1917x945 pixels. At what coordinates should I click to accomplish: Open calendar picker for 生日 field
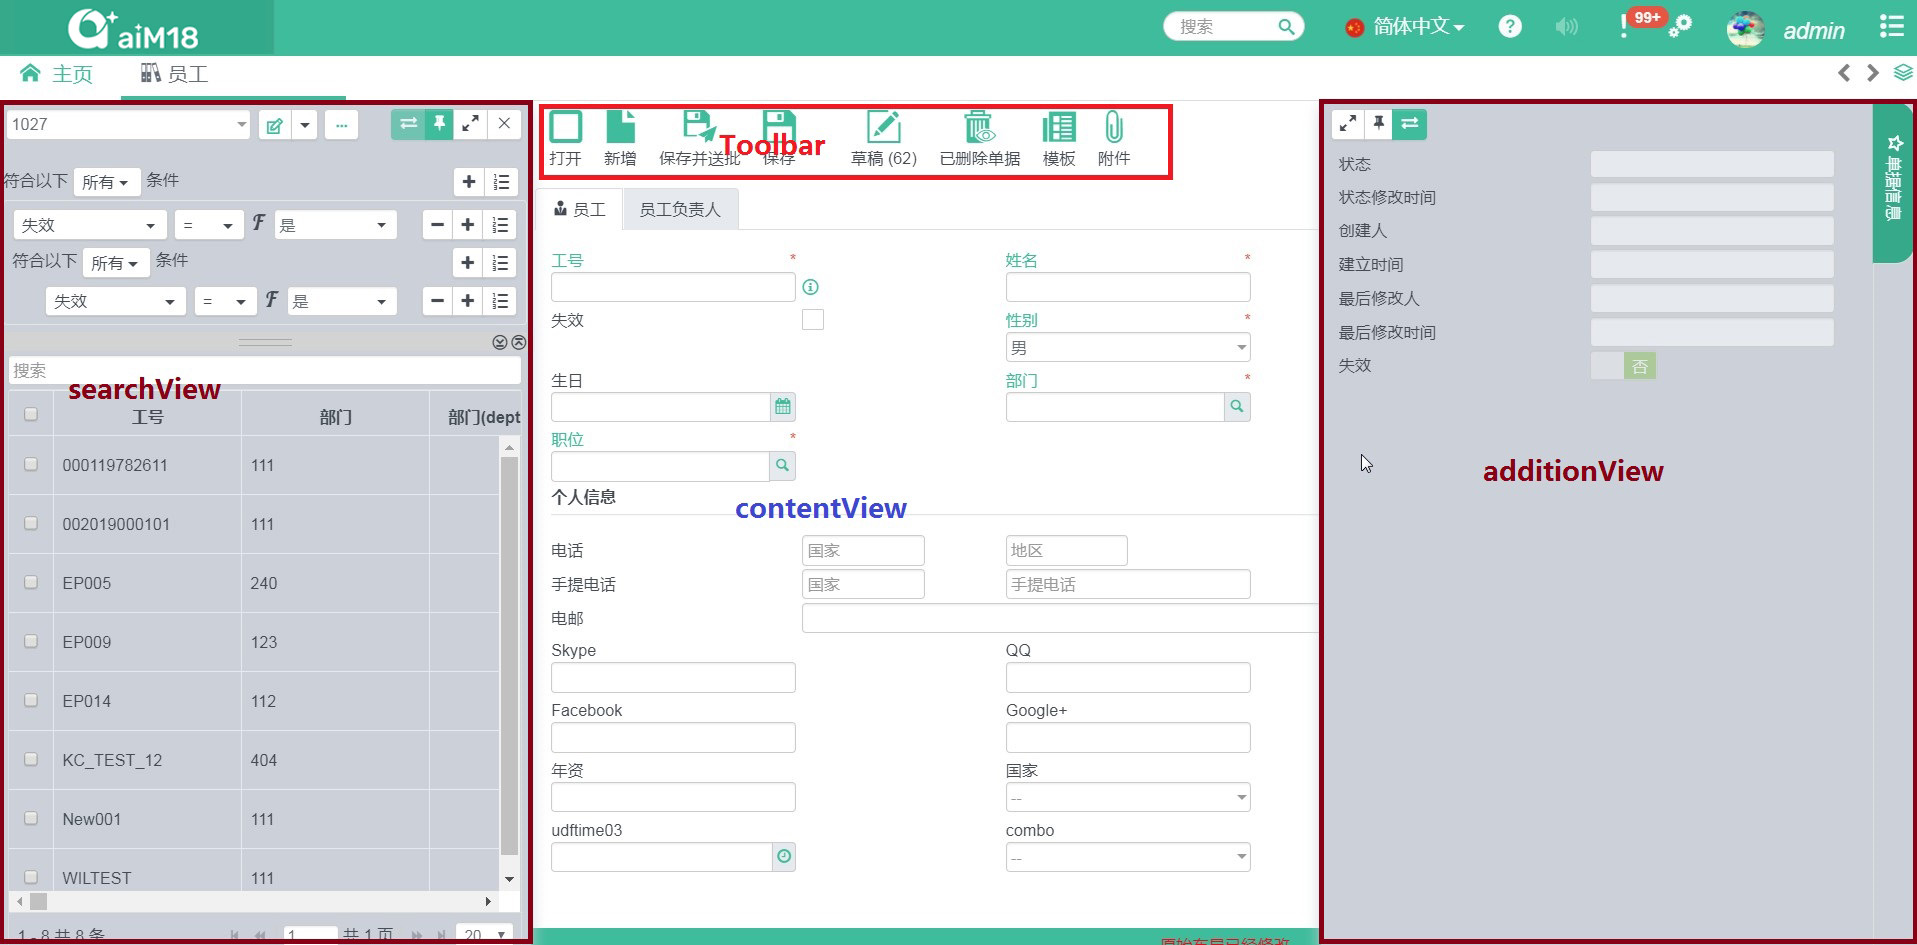783,407
